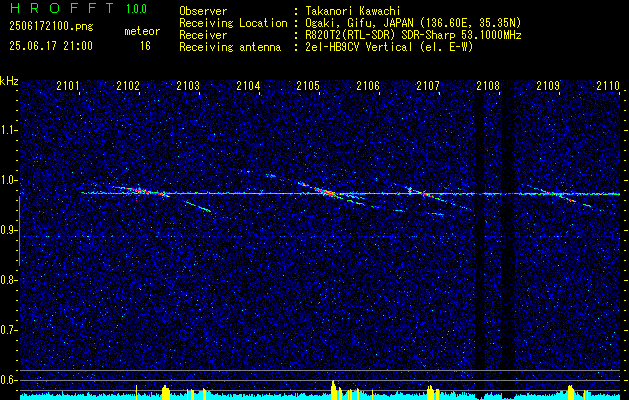Click the 1.1 kHz axis label
629x400 pixels.
(x=8, y=130)
